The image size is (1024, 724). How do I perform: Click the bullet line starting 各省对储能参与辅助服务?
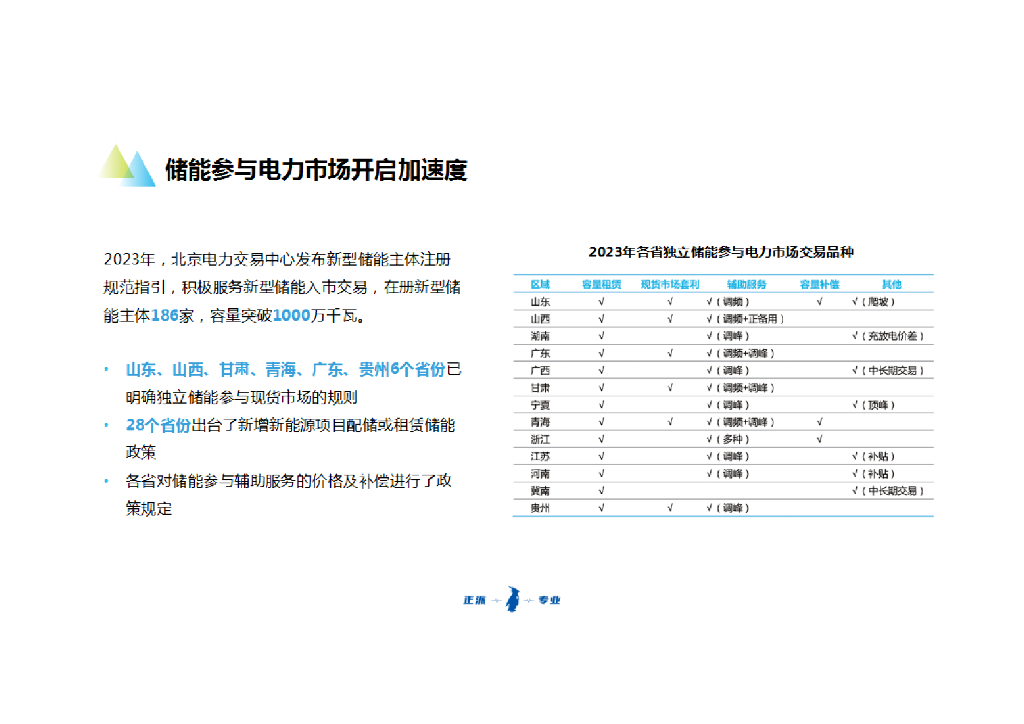click(x=288, y=481)
